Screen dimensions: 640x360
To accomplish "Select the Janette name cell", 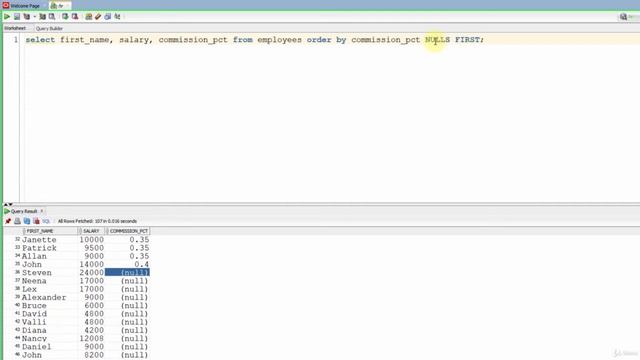I will coord(49,240).
